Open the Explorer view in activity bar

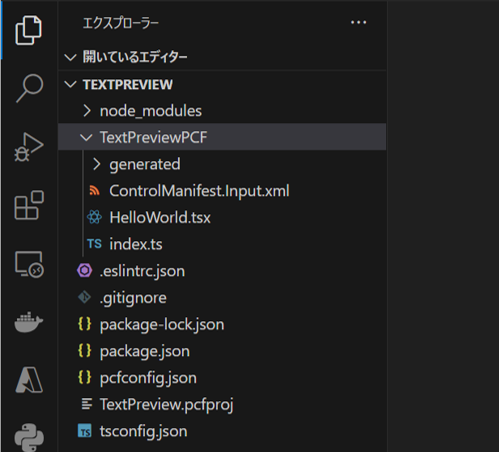click(x=29, y=30)
